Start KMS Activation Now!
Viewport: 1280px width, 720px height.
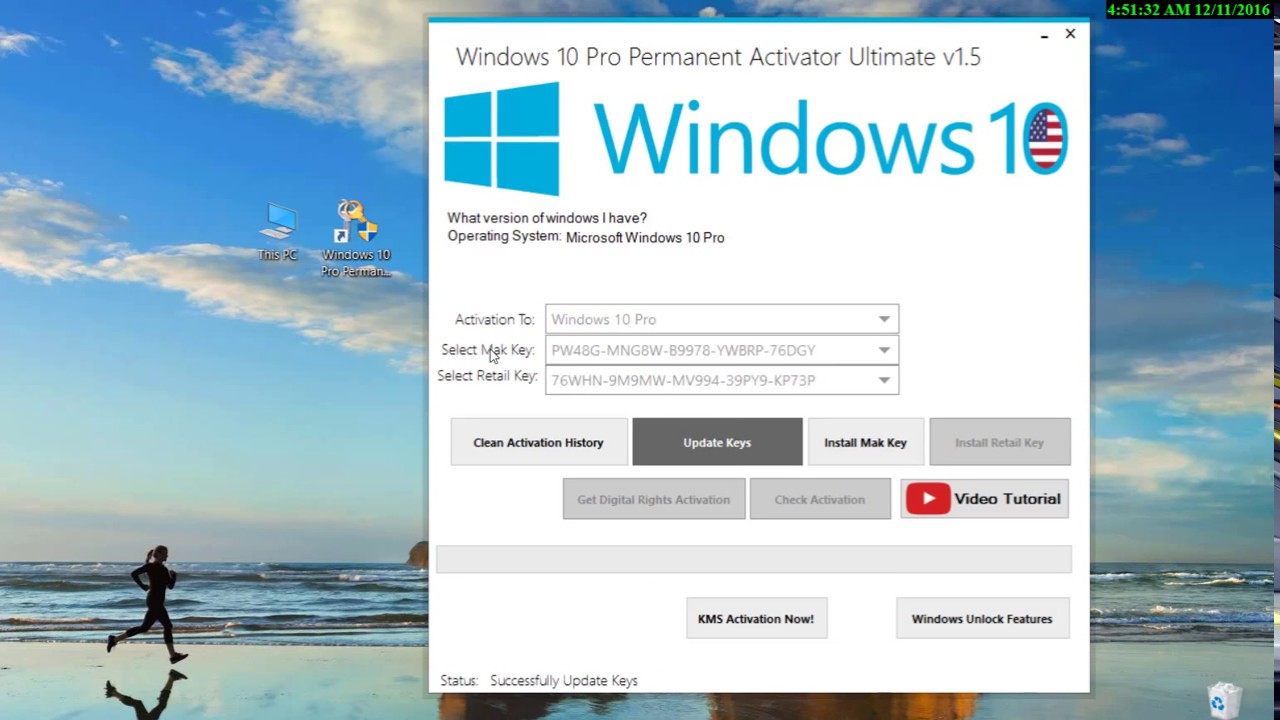pyautogui.click(x=756, y=619)
